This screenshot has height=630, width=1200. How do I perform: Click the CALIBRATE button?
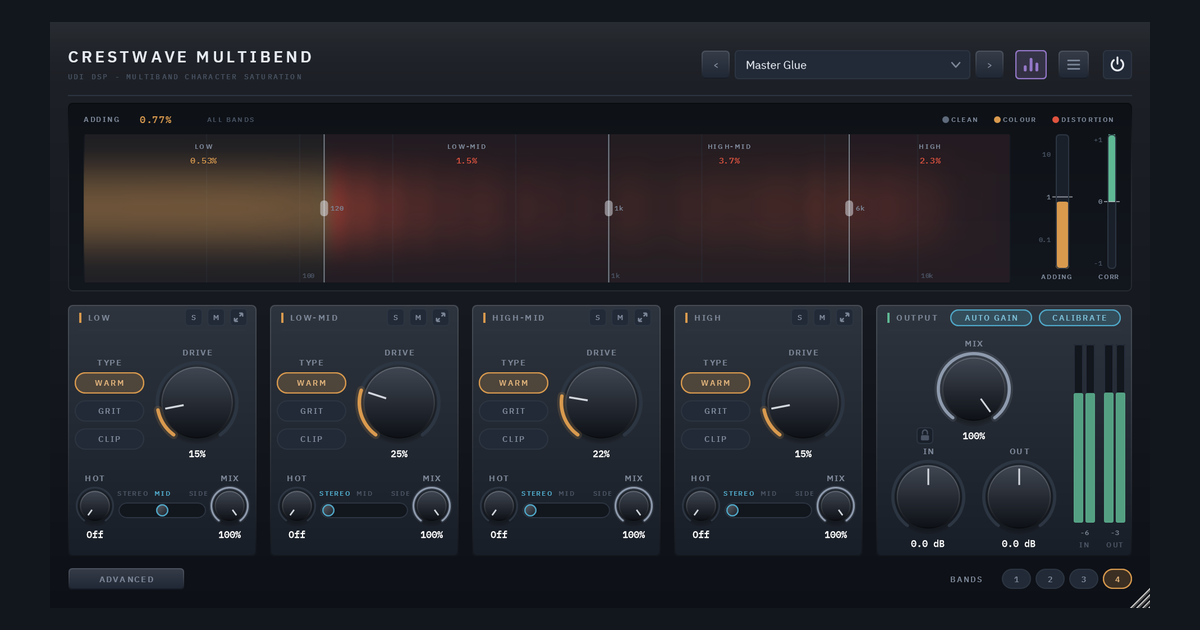(1080, 318)
